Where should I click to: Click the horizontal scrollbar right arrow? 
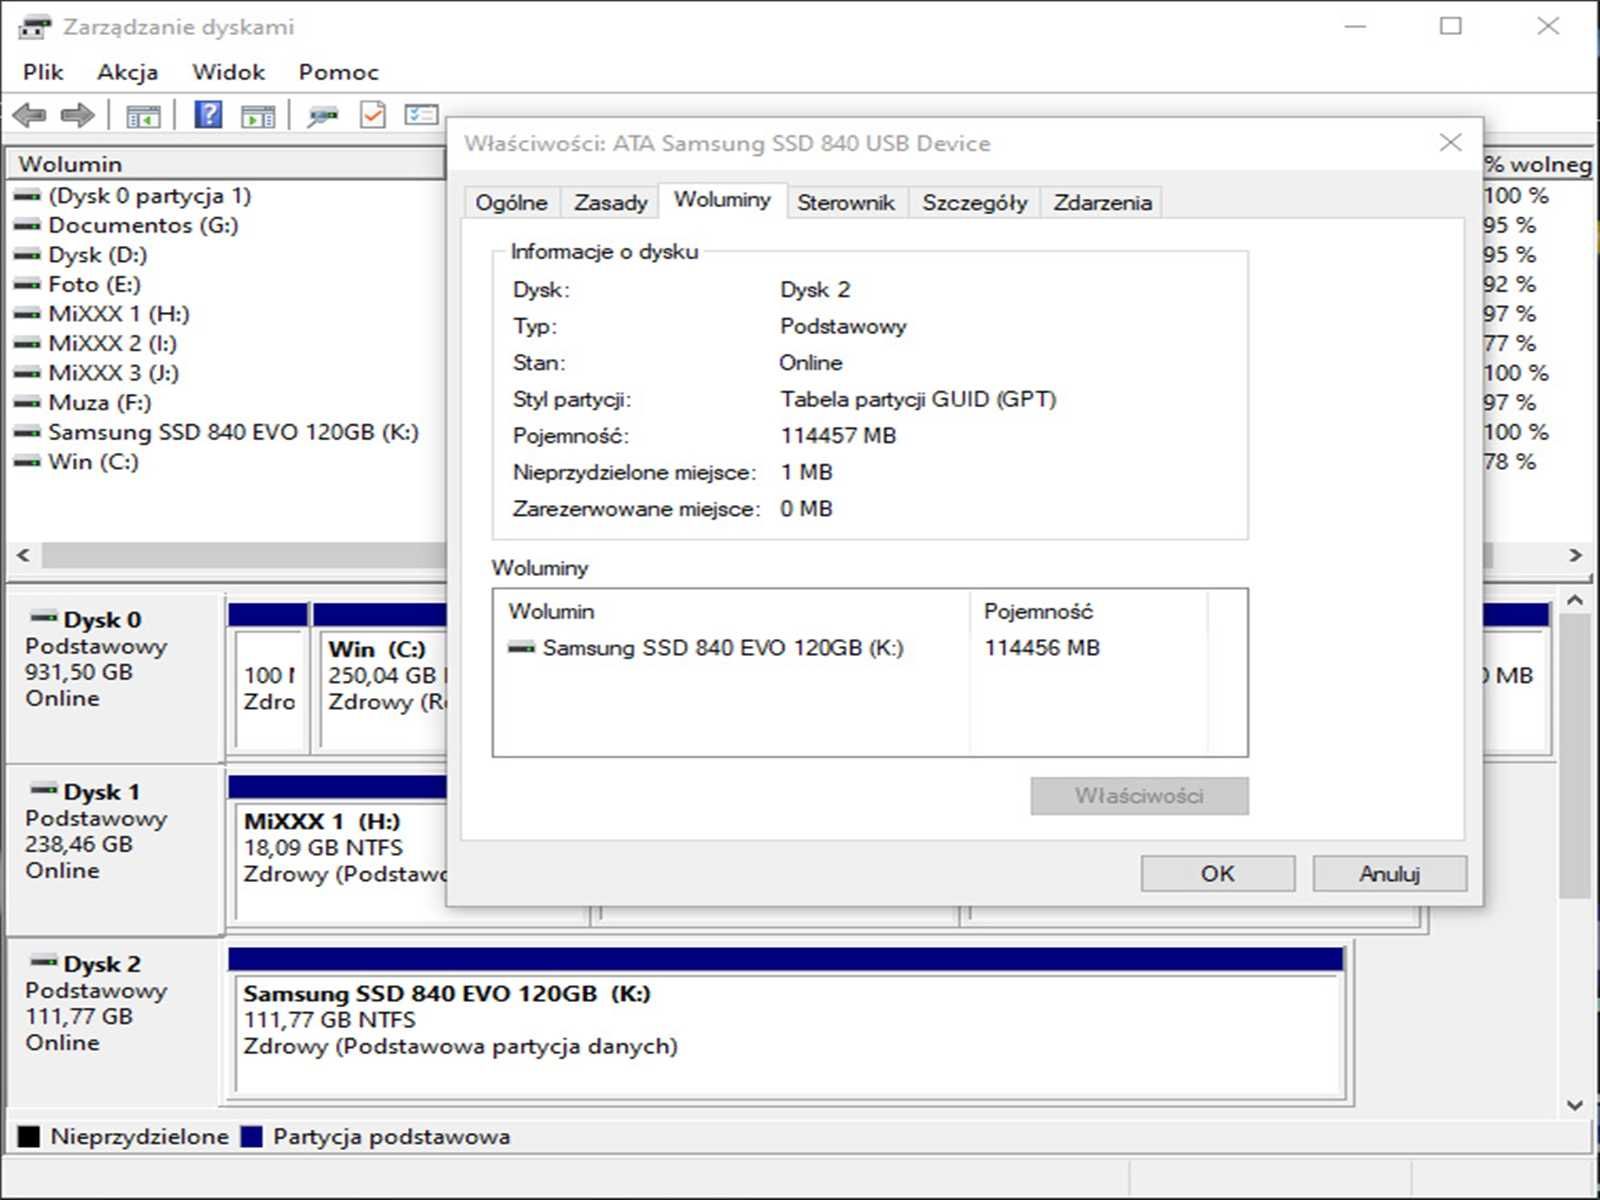pyautogui.click(x=1575, y=555)
